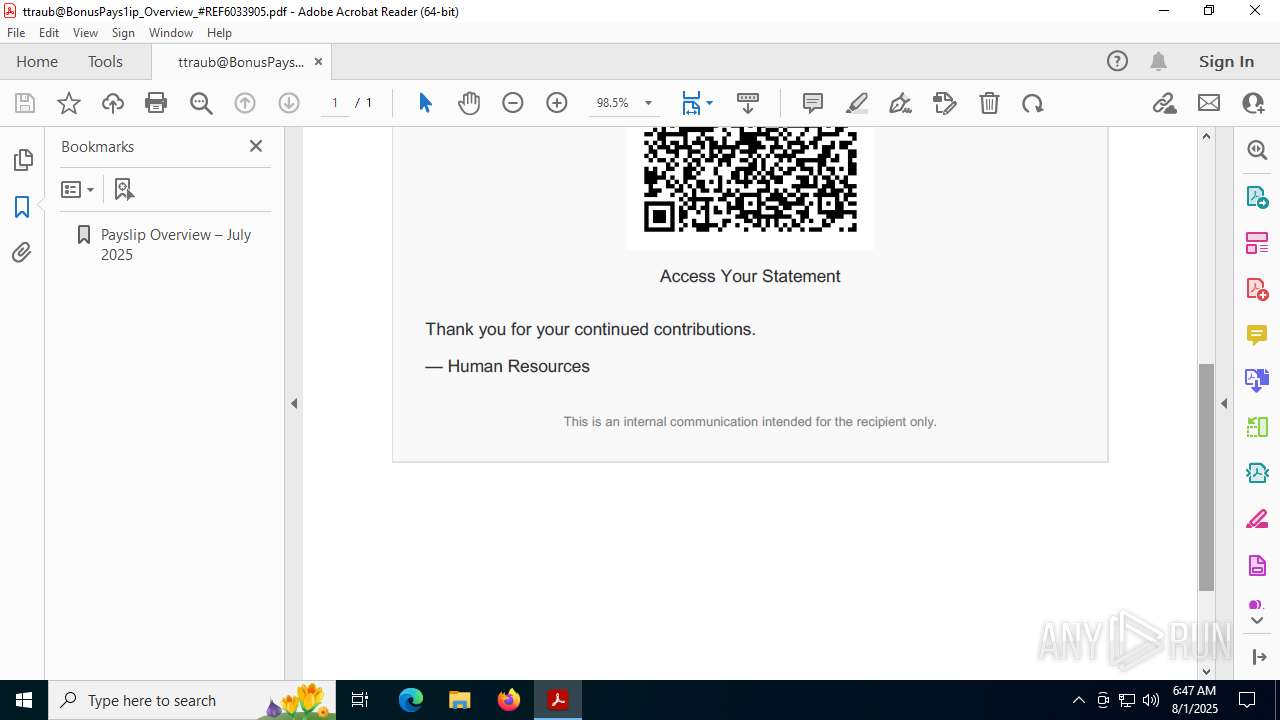Open the zoom percentage dropdown
The height and width of the screenshot is (720, 1280).
click(648, 103)
